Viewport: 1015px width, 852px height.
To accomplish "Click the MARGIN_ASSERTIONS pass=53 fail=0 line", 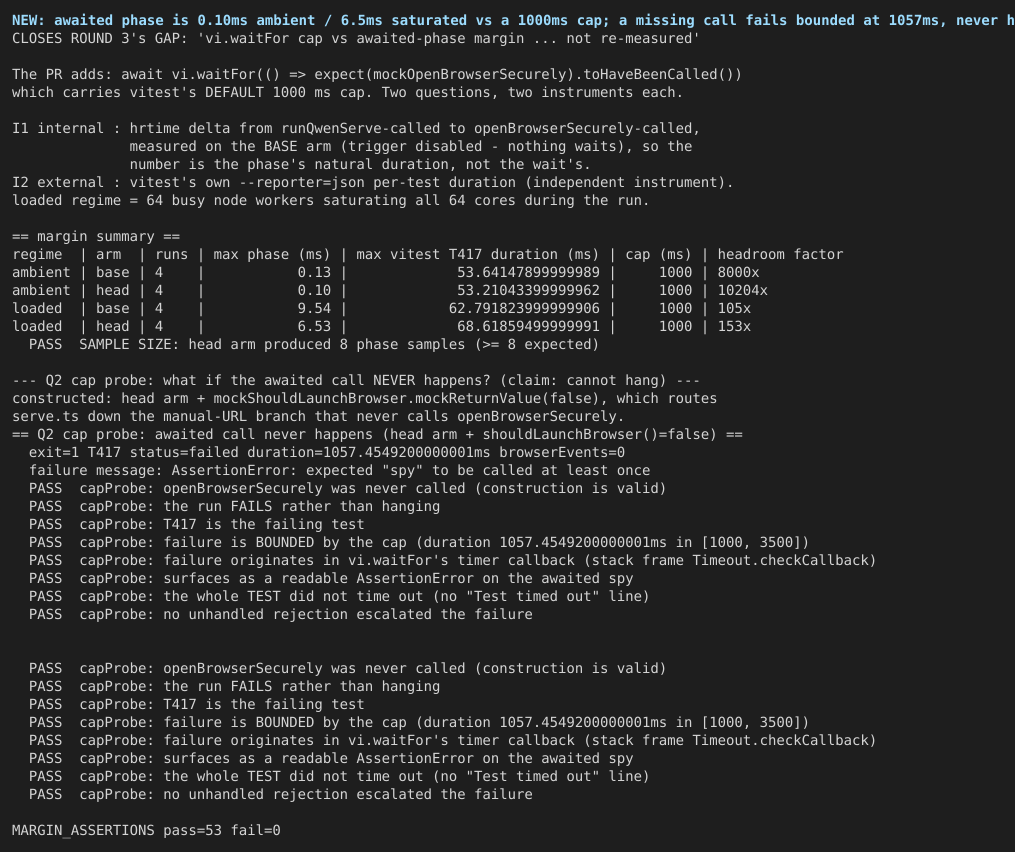I will click(146, 831).
